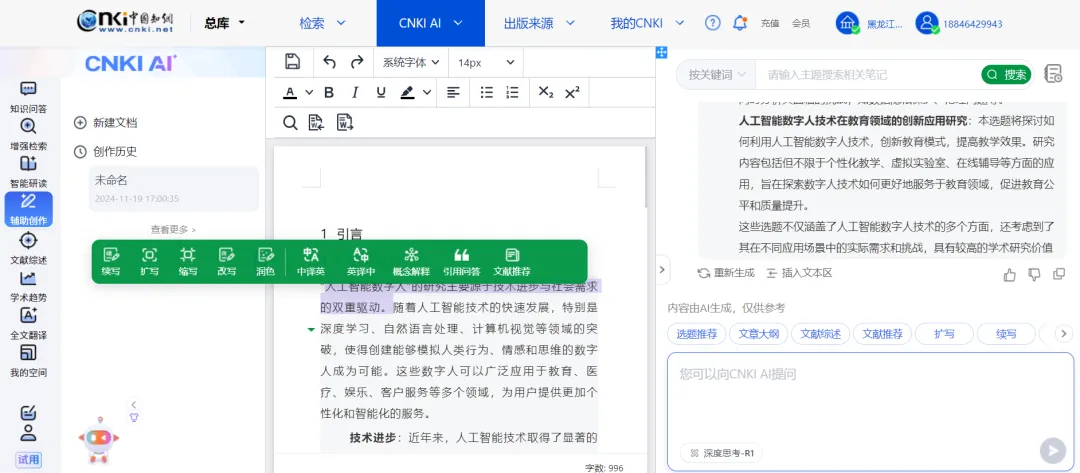Click 缩写 in the green toolbar
Screen dimensions: 1080x473
(x=188, y=262)
